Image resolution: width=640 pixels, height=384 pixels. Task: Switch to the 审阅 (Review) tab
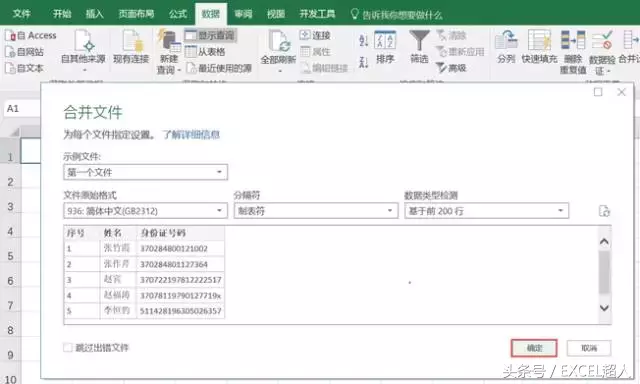click(244, 14)
